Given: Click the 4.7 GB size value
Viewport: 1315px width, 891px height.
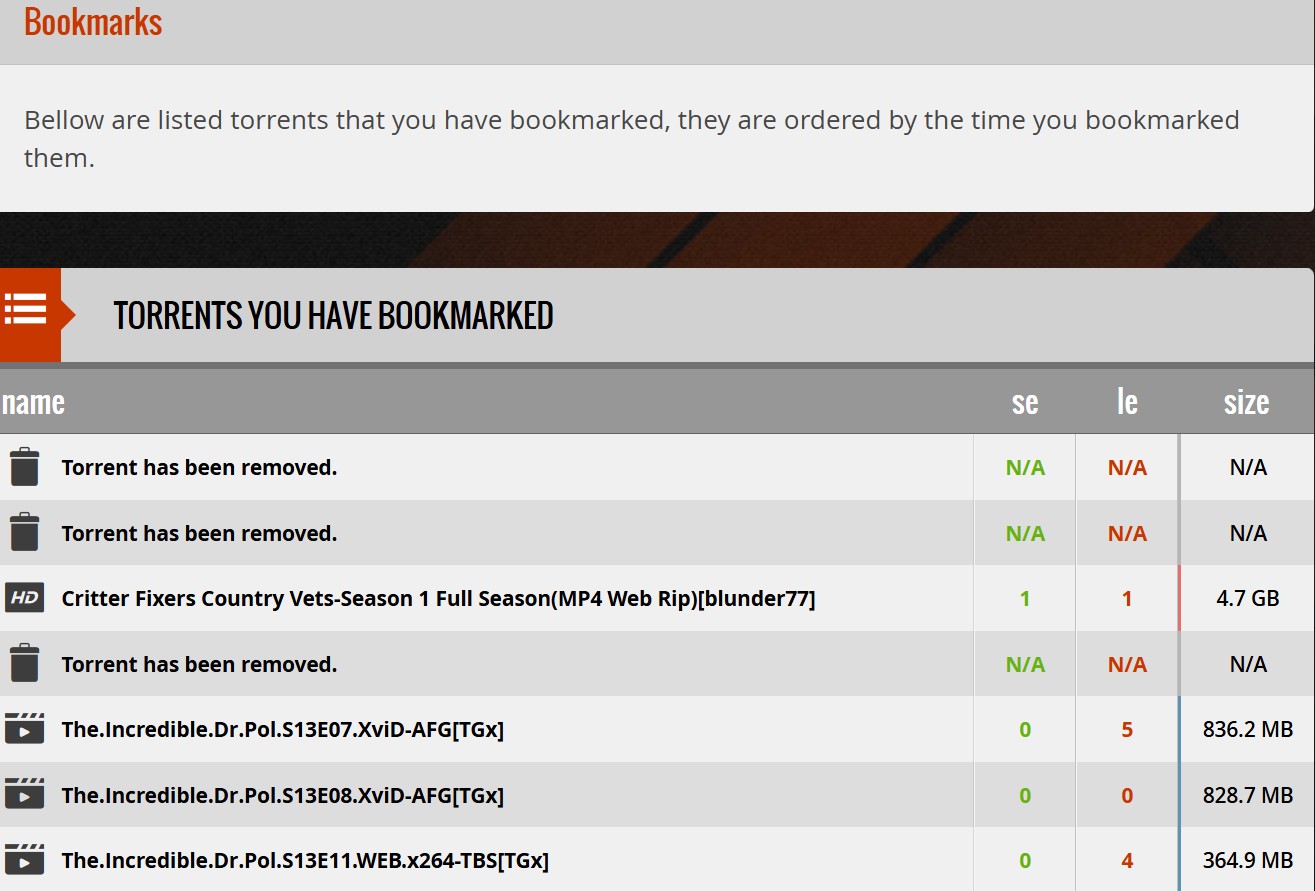Looking at the screenshot, I should (1248, 599).
